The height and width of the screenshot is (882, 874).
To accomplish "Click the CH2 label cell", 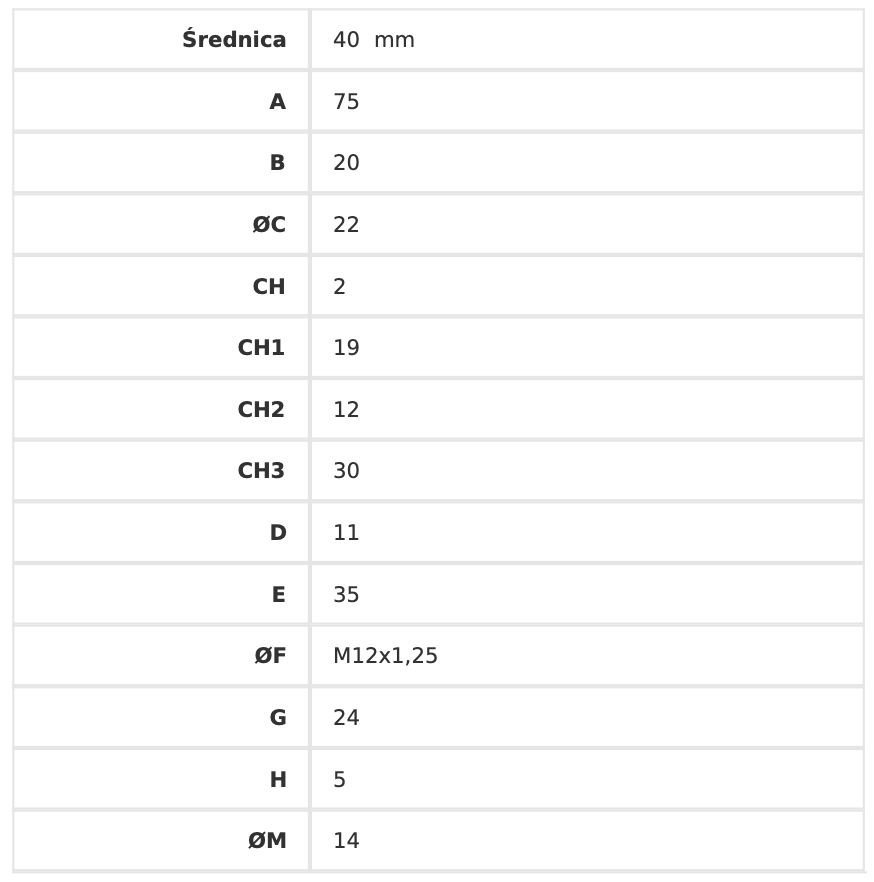I will coord(261,410).
